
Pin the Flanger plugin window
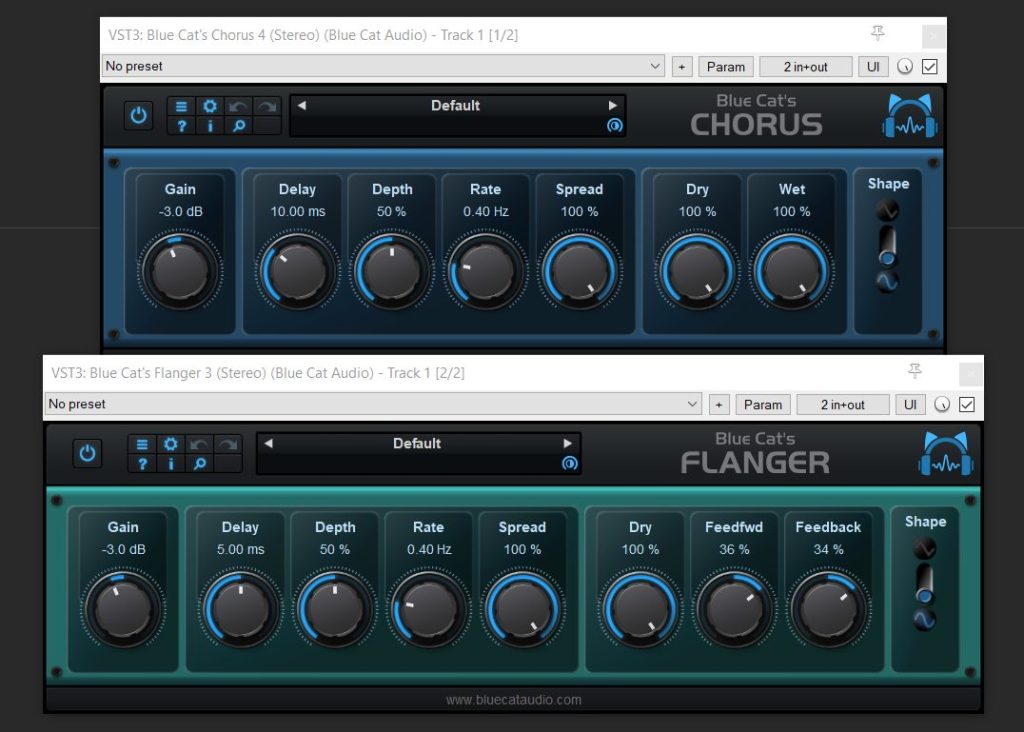coord(915,372)
